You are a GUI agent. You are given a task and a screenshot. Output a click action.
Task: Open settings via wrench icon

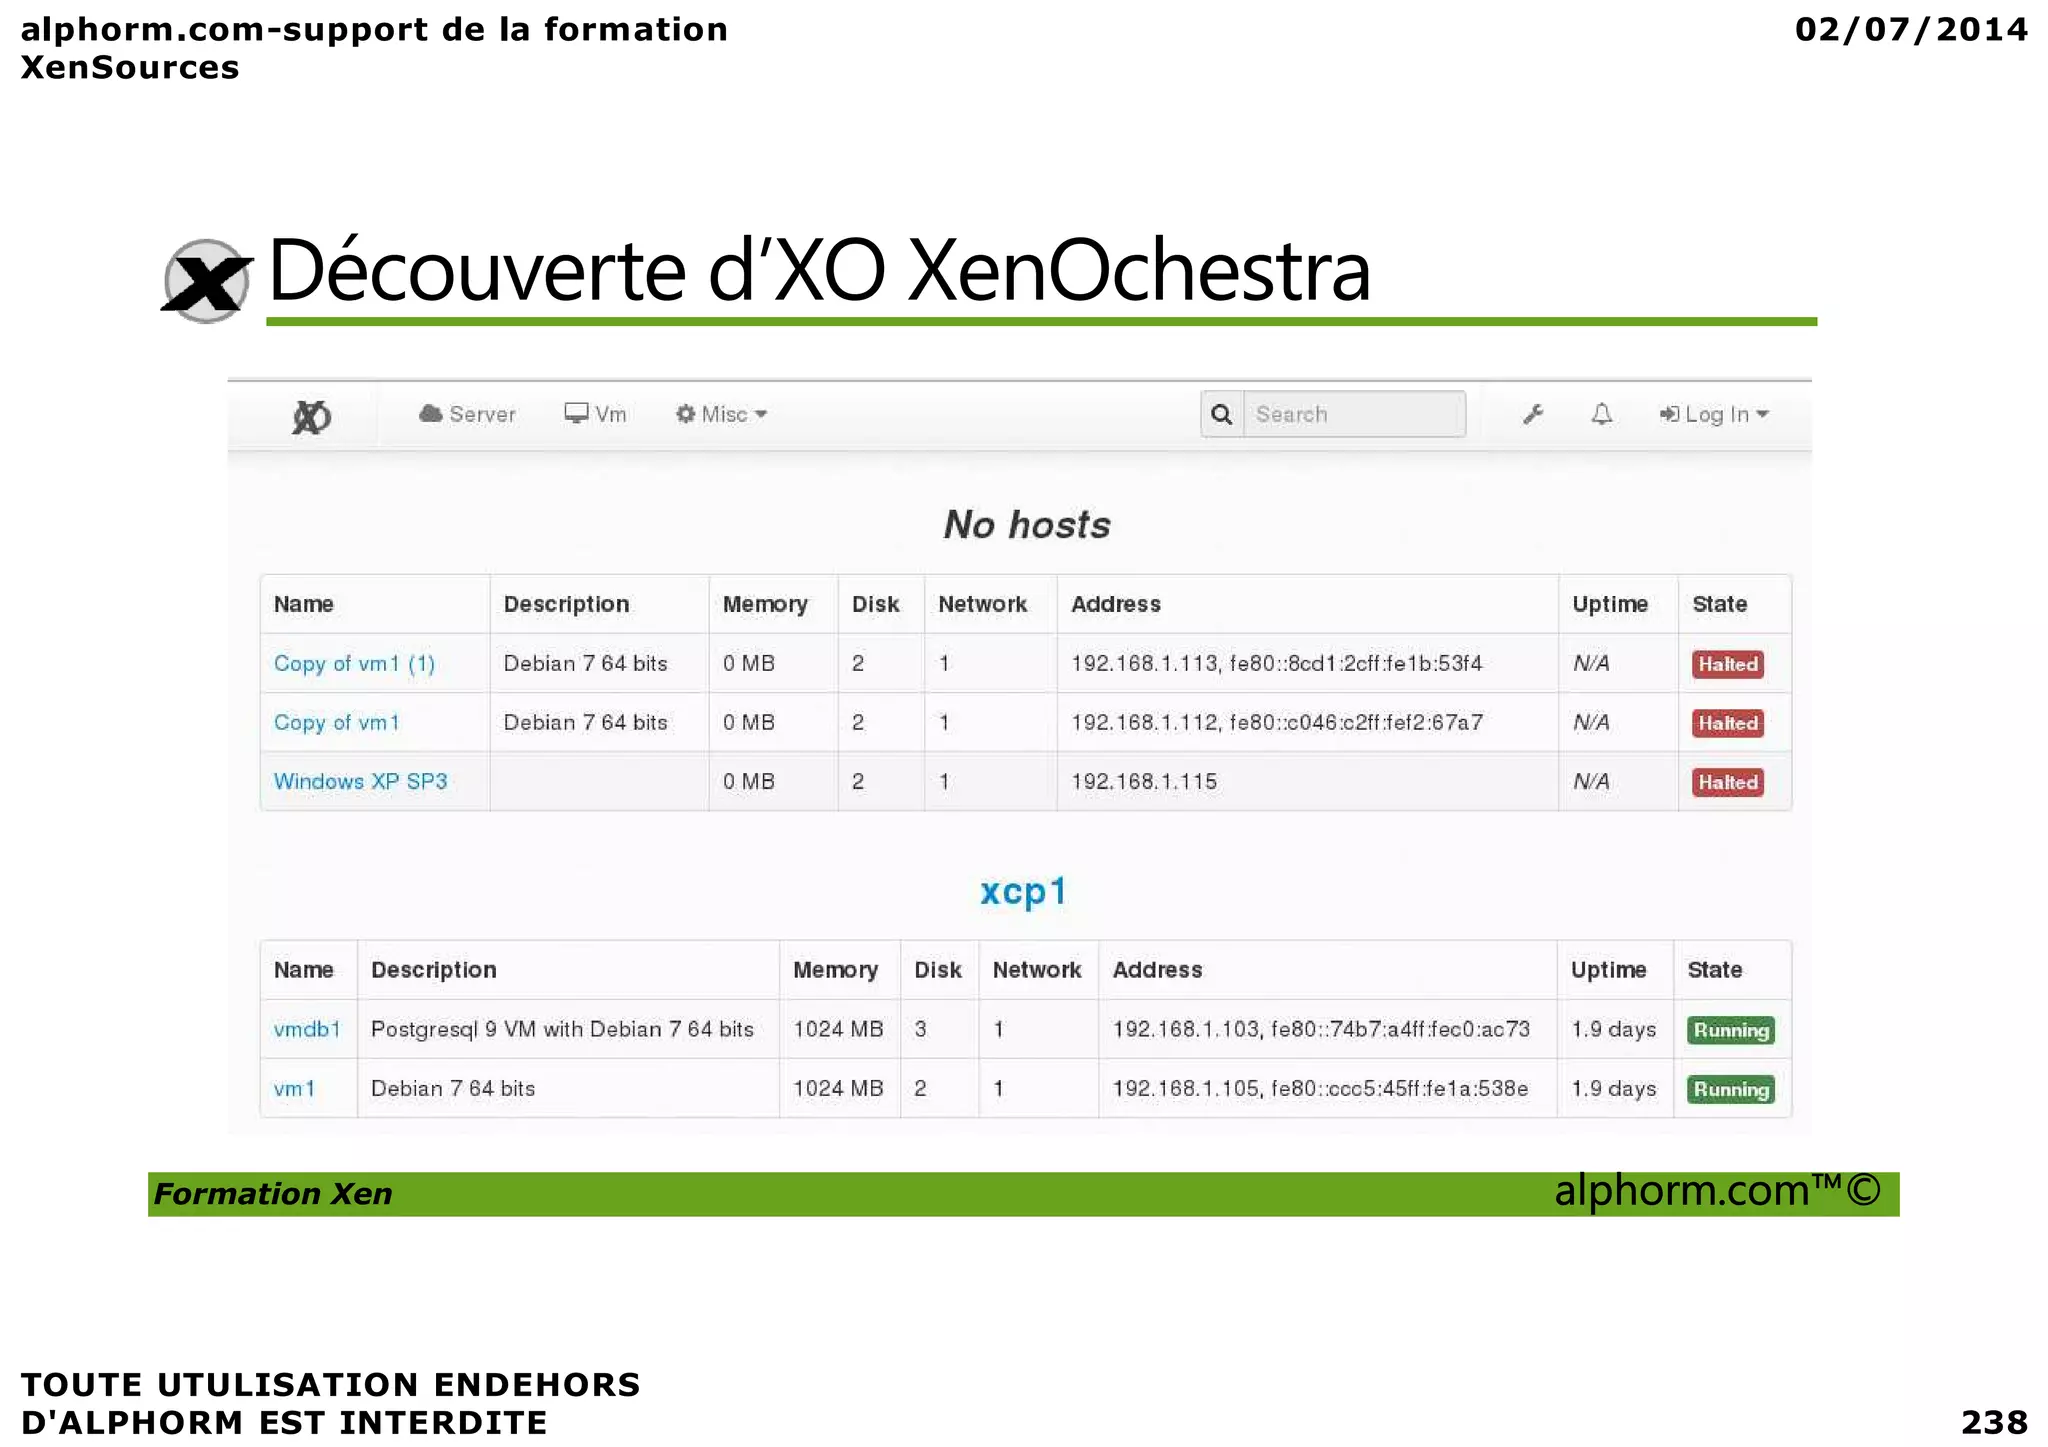[x=1533, y=414]
